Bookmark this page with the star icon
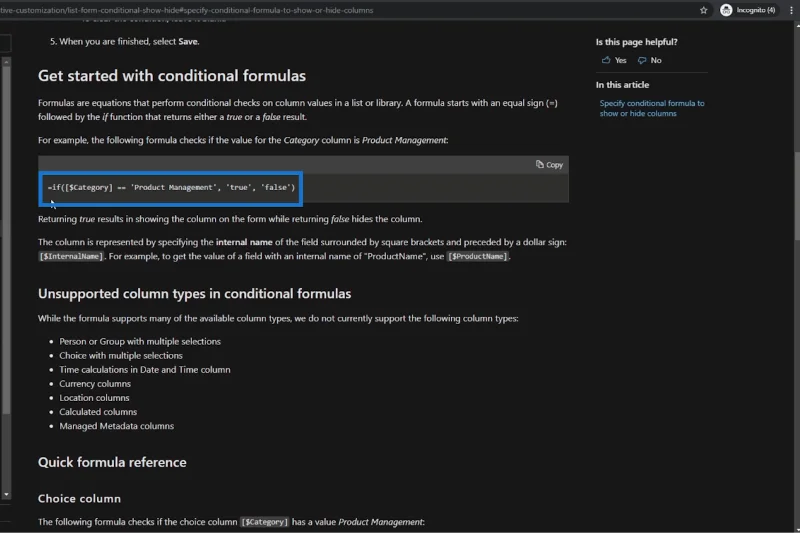800x533 pixels. coord(704,10)
